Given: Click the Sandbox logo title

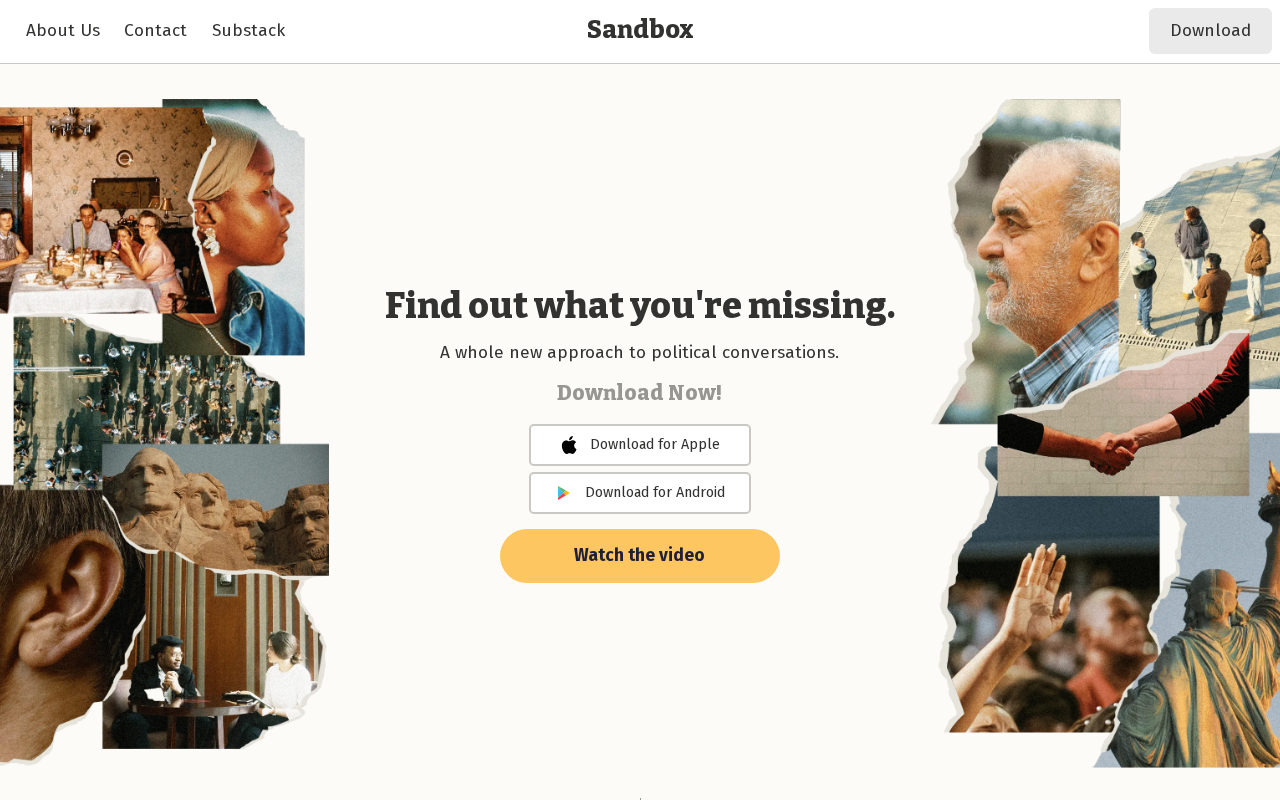Looking at the screenshot, I should tap(640, 30).
